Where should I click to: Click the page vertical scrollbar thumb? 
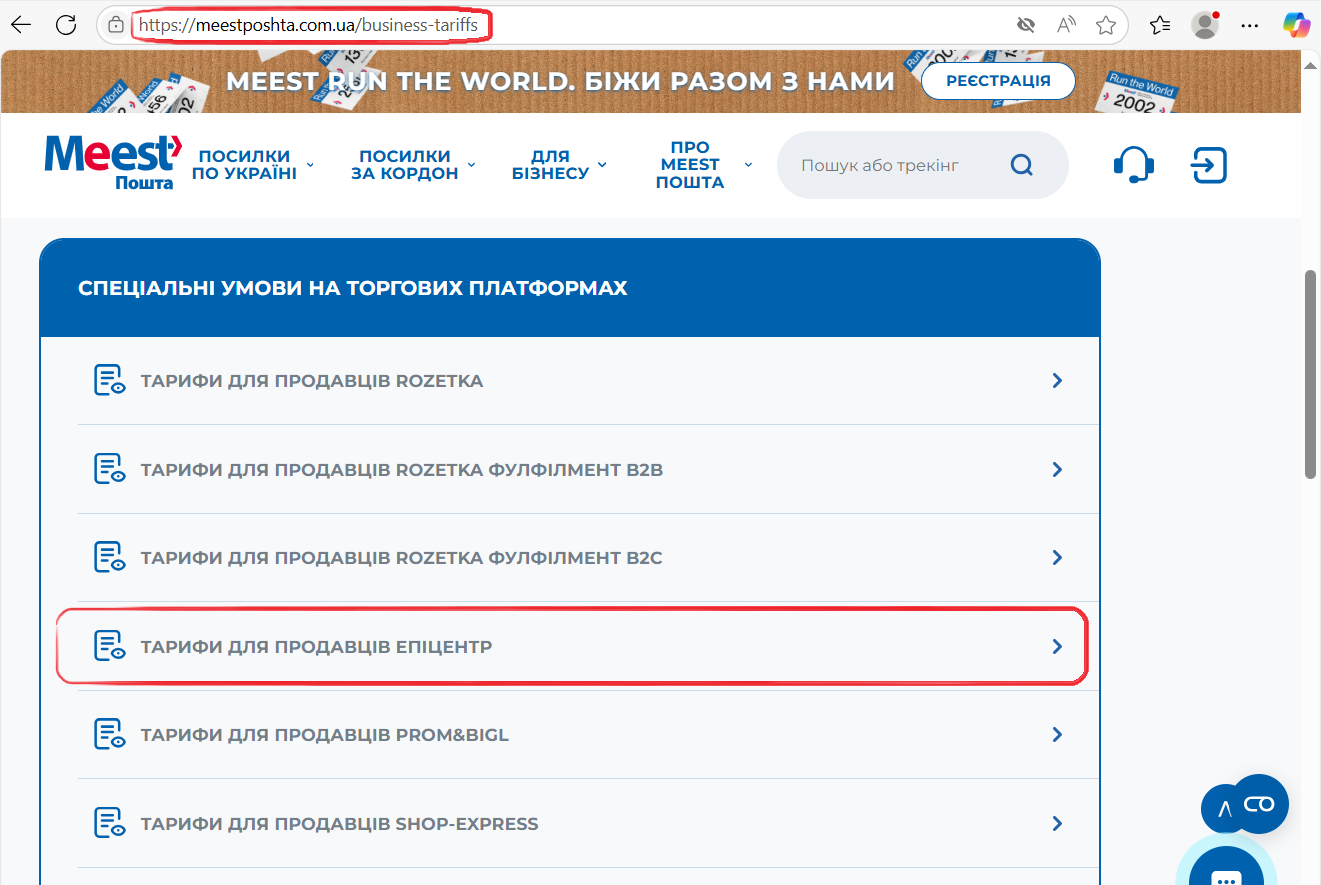pyautogui.click(x=1311, y=375)
